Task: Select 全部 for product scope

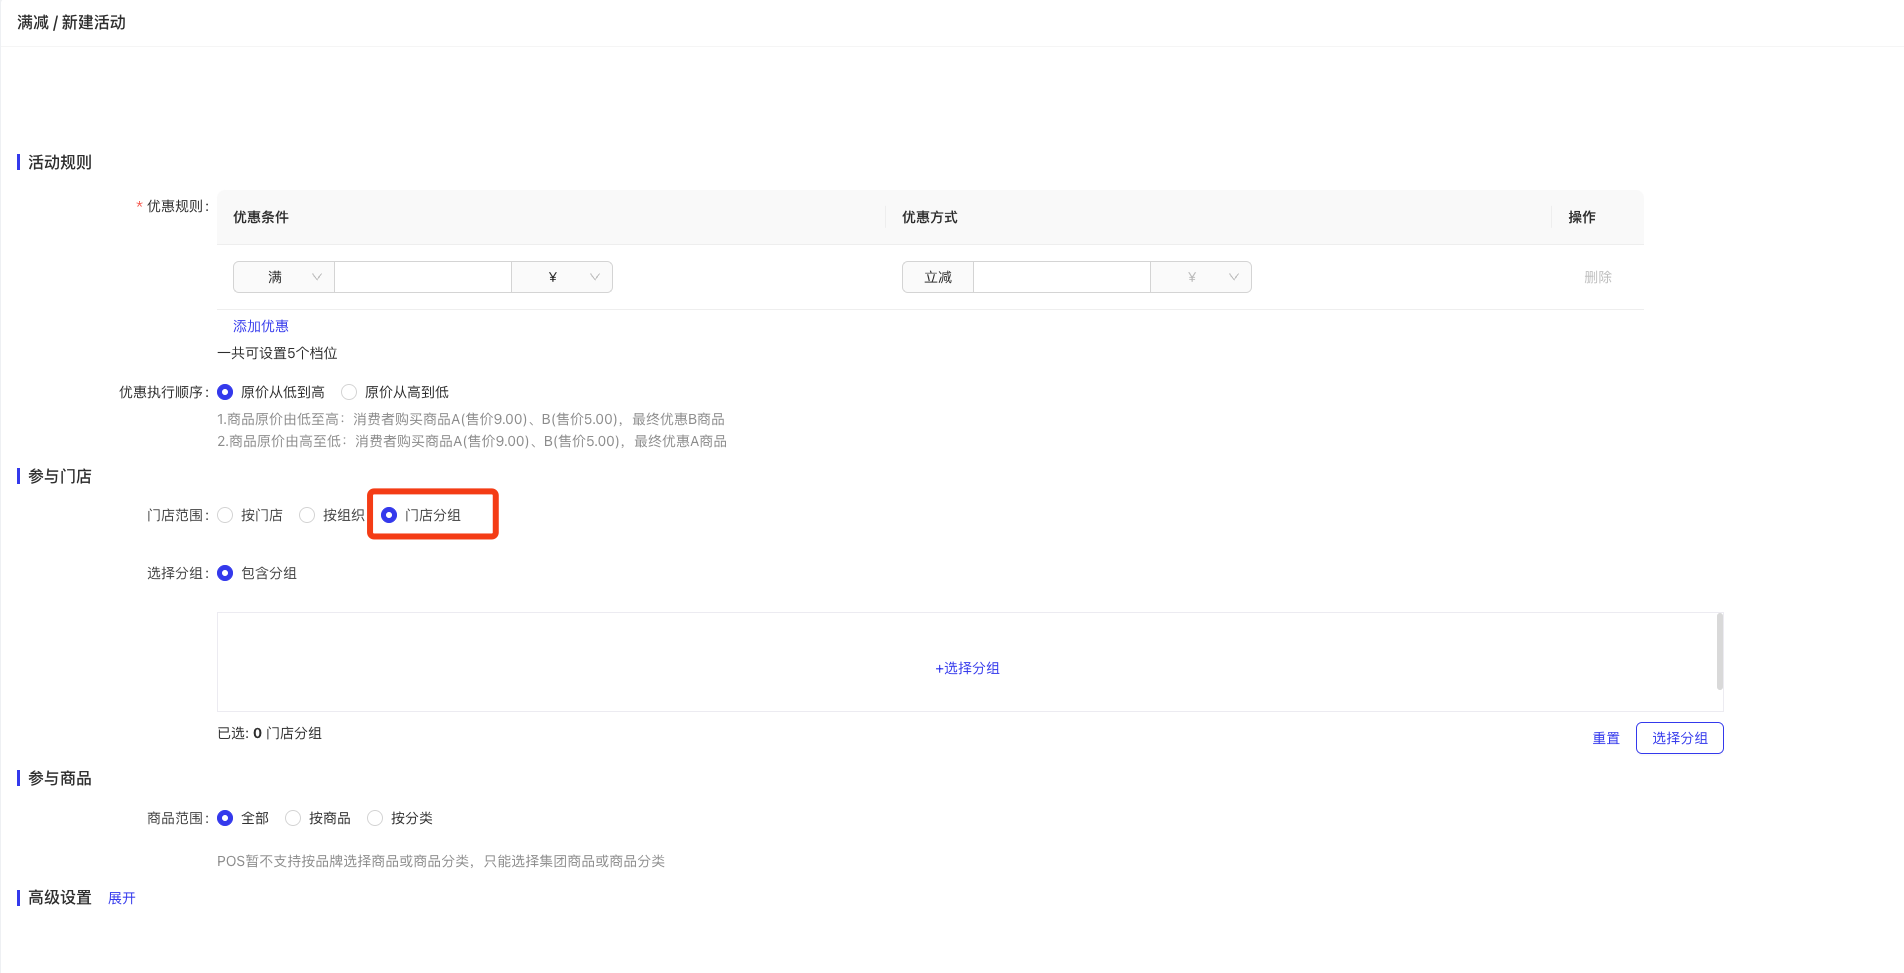Action: point(226,818)
